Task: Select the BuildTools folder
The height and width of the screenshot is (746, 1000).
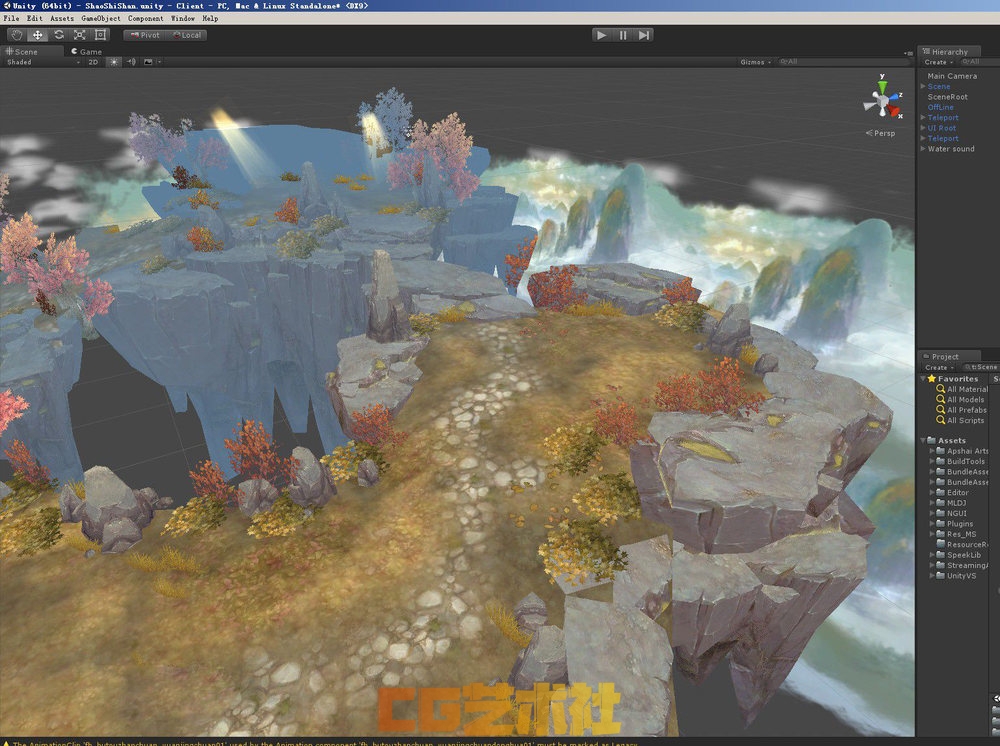Action: (x=960, y=461)
